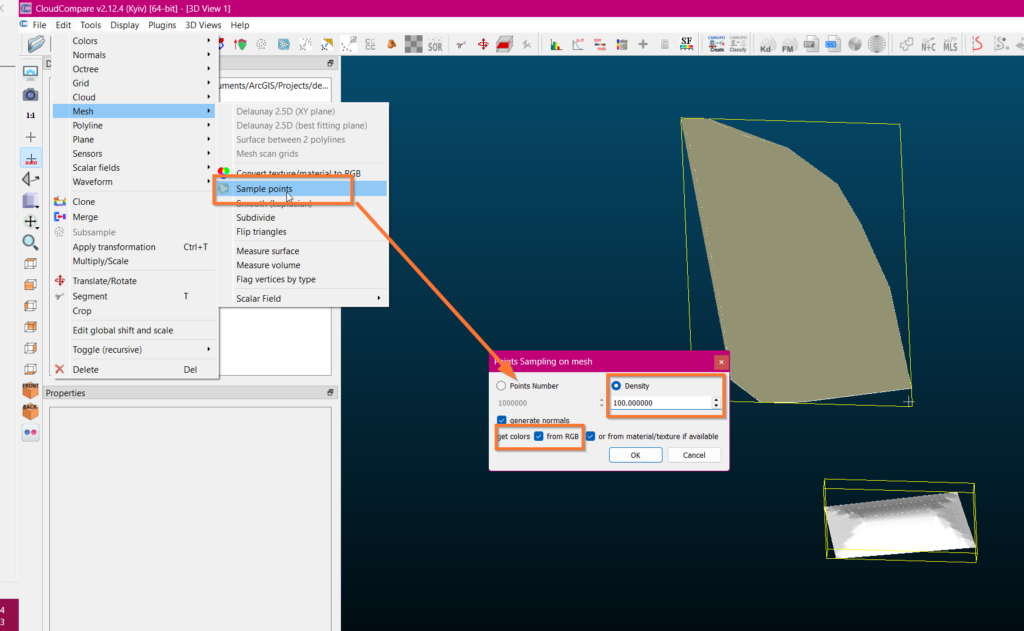The height and width of the screenshot is (631, 1024).
Task: Click the SOR filter toolbar icon
Action: (x=435, y=44)
